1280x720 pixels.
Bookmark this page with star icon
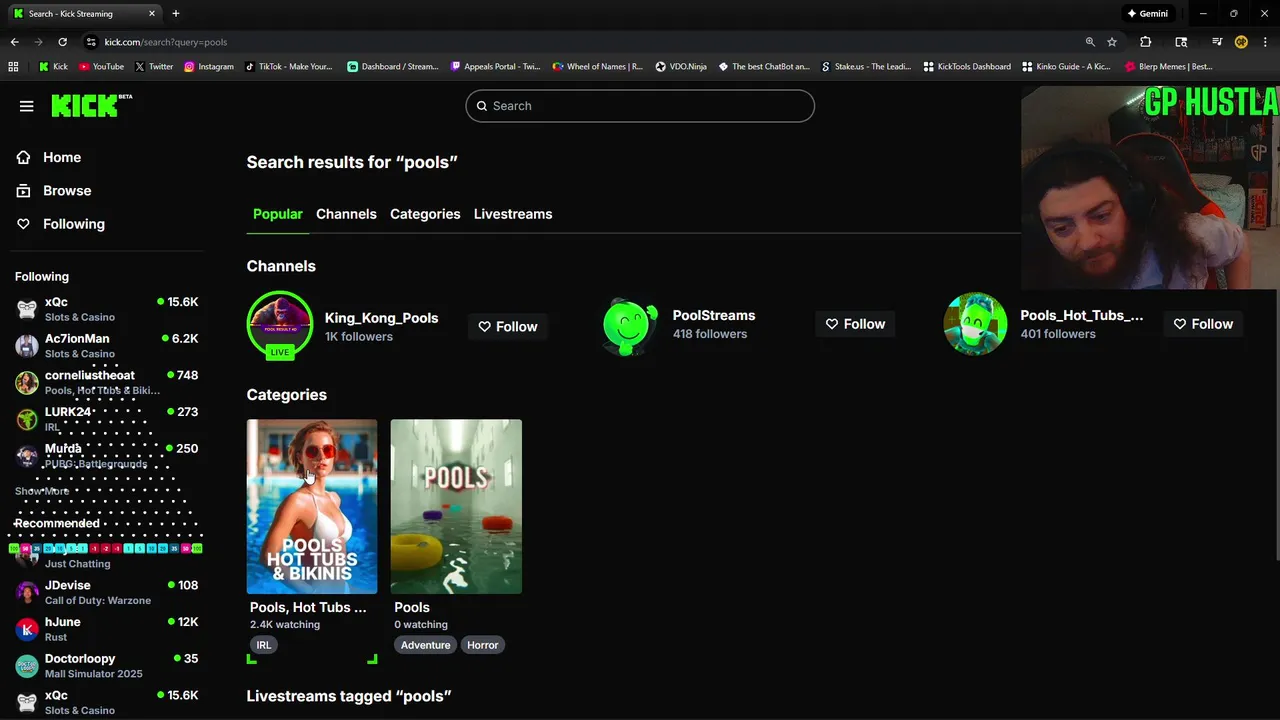[x=1112, y=42]
